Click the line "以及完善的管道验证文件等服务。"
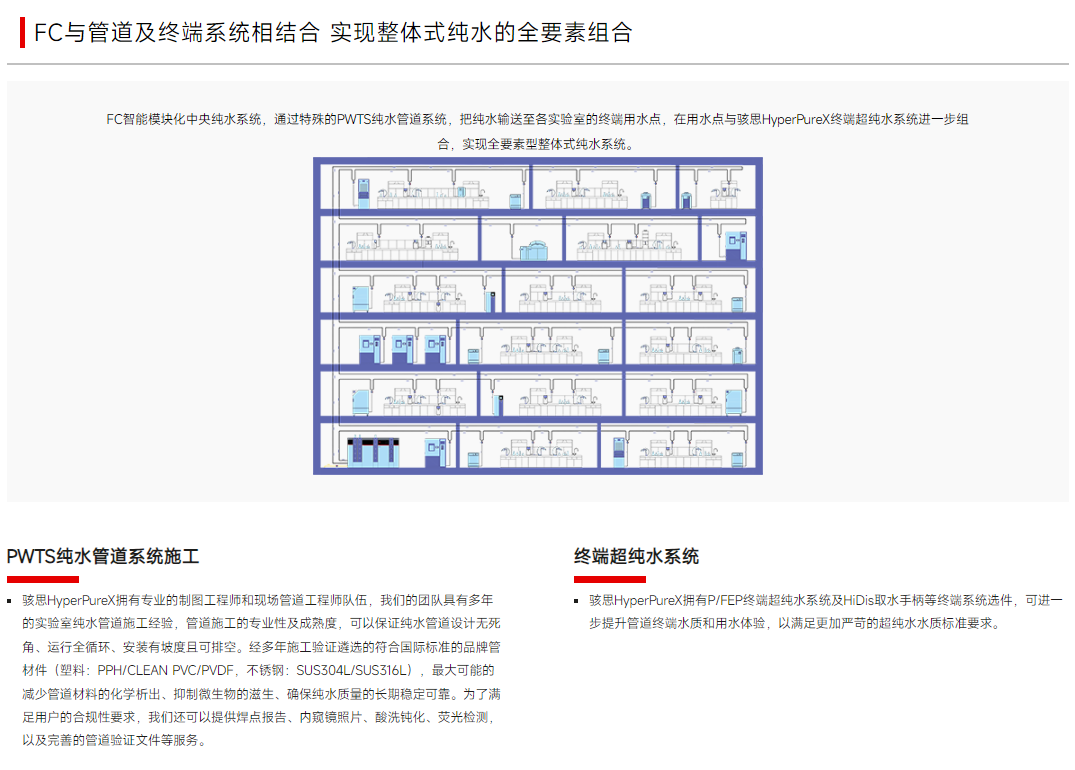1075x770 pixels. coord(116,740)
